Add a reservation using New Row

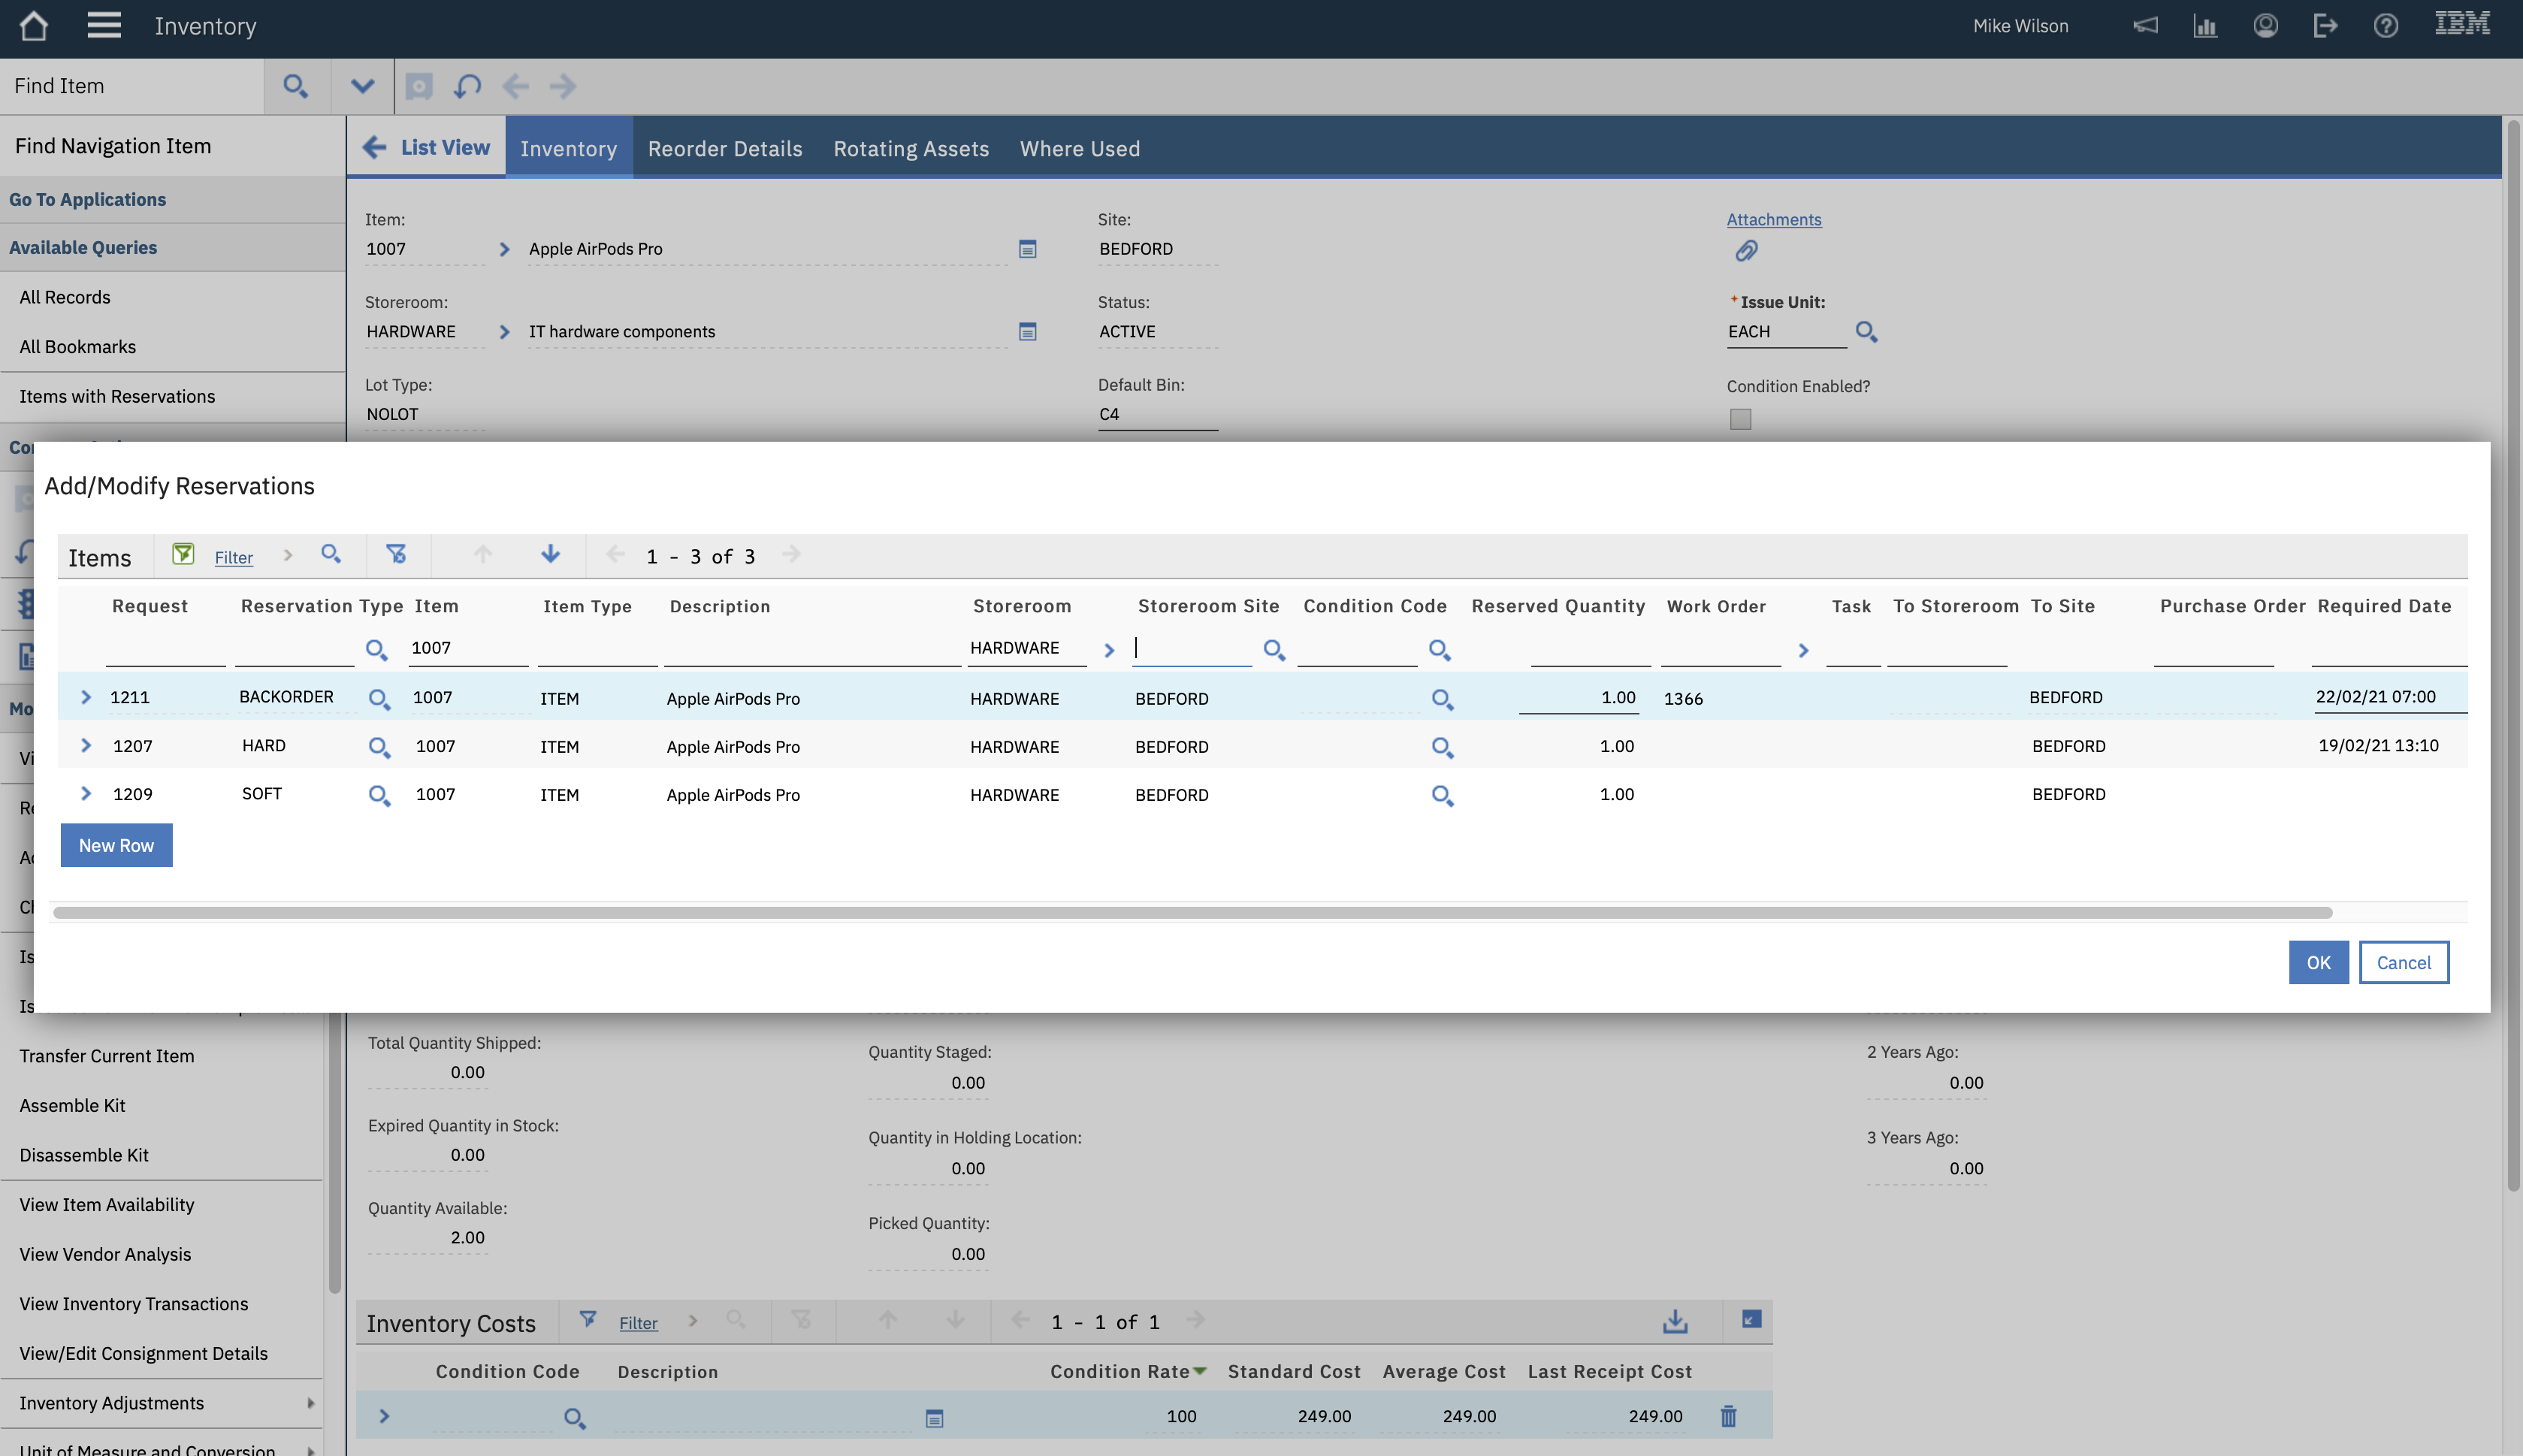tap(116, 845)
